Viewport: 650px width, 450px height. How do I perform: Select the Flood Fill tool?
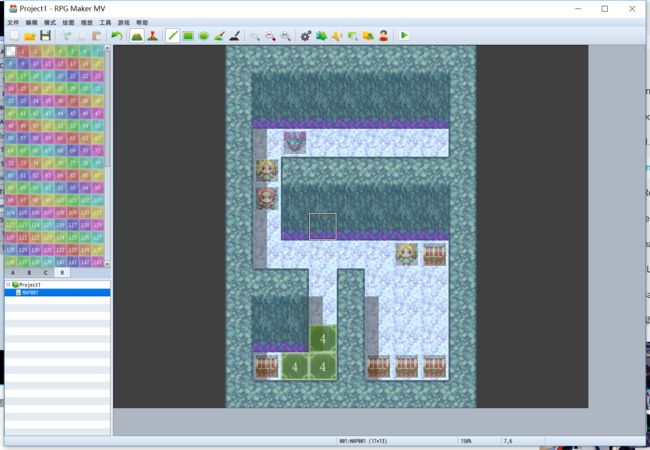pos(219,36)
